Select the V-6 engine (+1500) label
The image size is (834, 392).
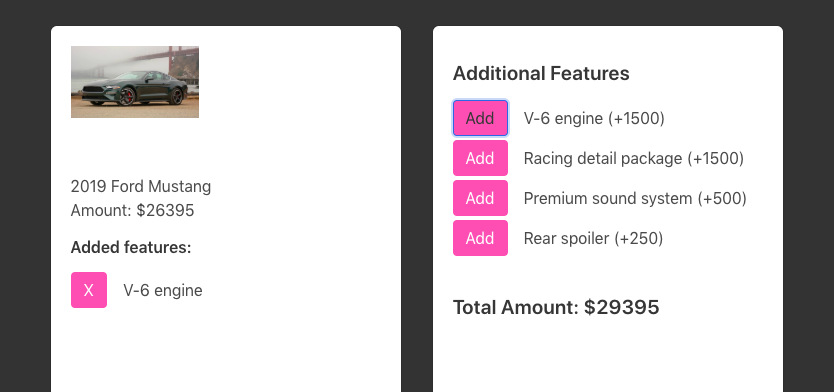pos(594,118)
